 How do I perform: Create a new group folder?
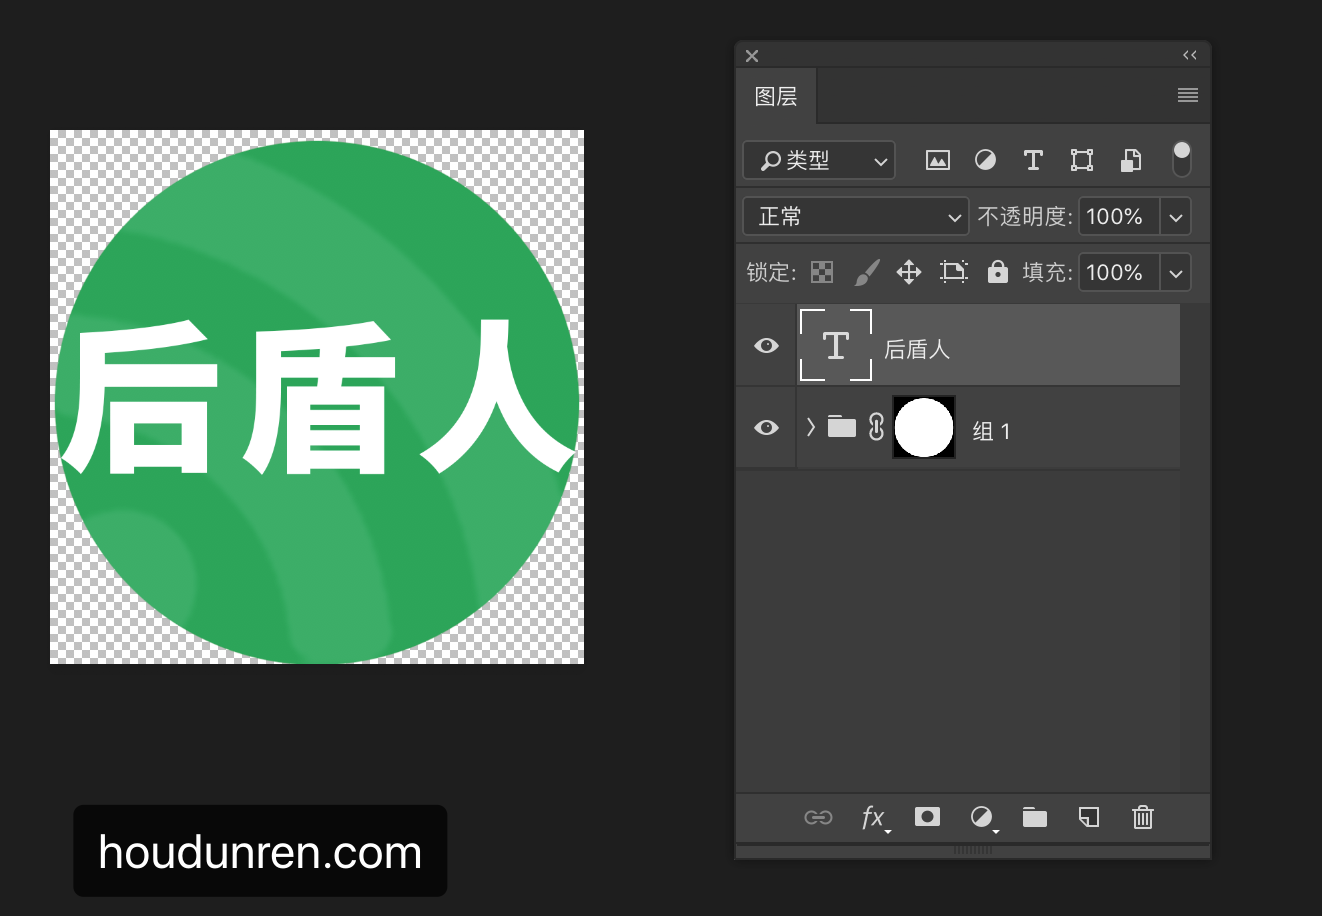[x=1035, y=818]
